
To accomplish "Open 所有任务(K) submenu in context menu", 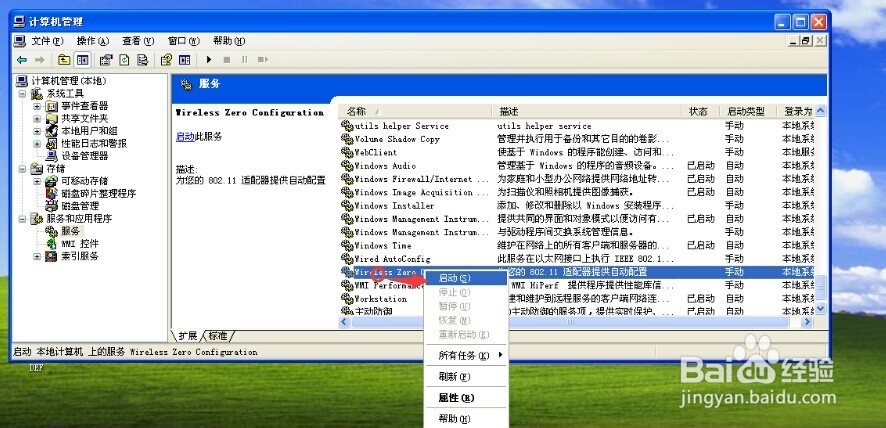I will click(x=466, y=356).
